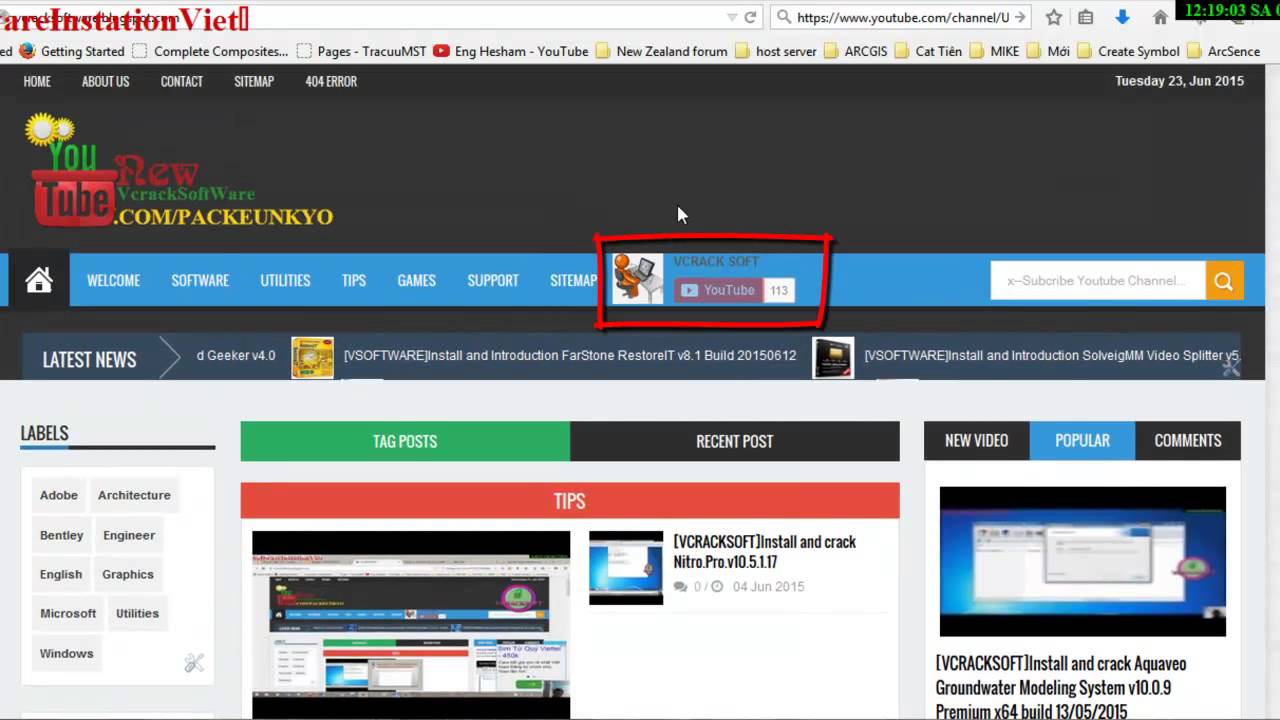Click the Bentley label tag
Image resolution: width=1280 pixels, height=720 pixels.
(61, 535)
